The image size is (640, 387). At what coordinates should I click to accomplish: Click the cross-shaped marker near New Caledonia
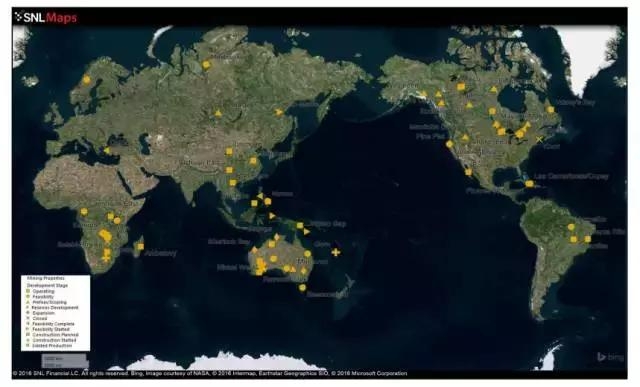(336, 252)
